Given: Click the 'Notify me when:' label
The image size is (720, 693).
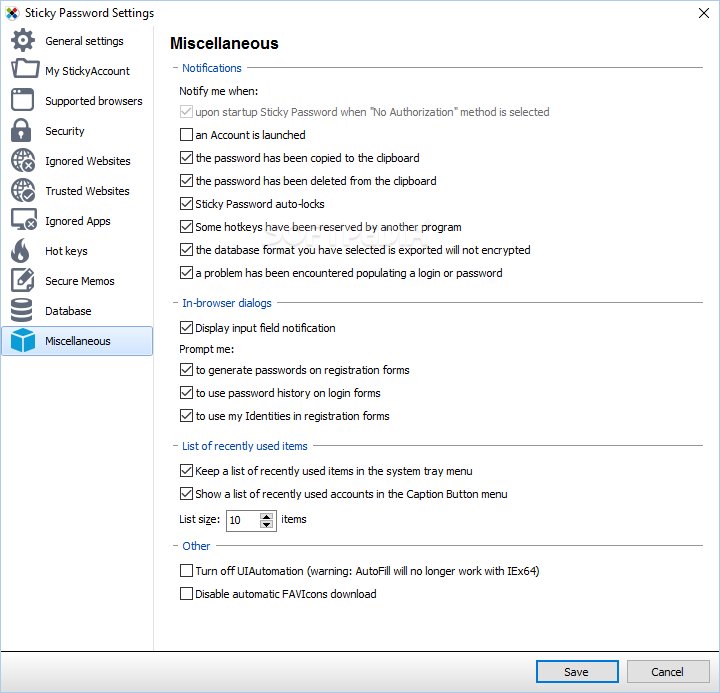Looking at the screenshot, I should pos(219,91).
